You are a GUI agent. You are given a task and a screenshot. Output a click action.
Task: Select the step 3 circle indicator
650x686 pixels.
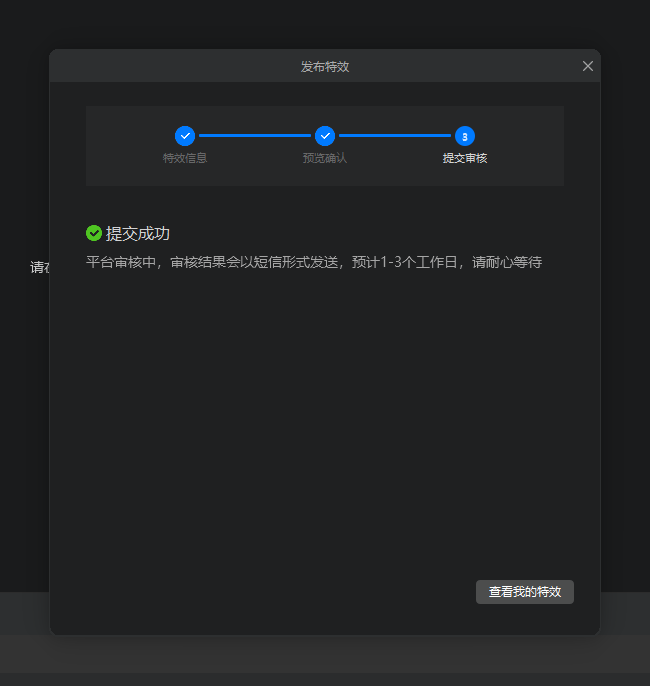pyautogui.click(x=465, y=136)
